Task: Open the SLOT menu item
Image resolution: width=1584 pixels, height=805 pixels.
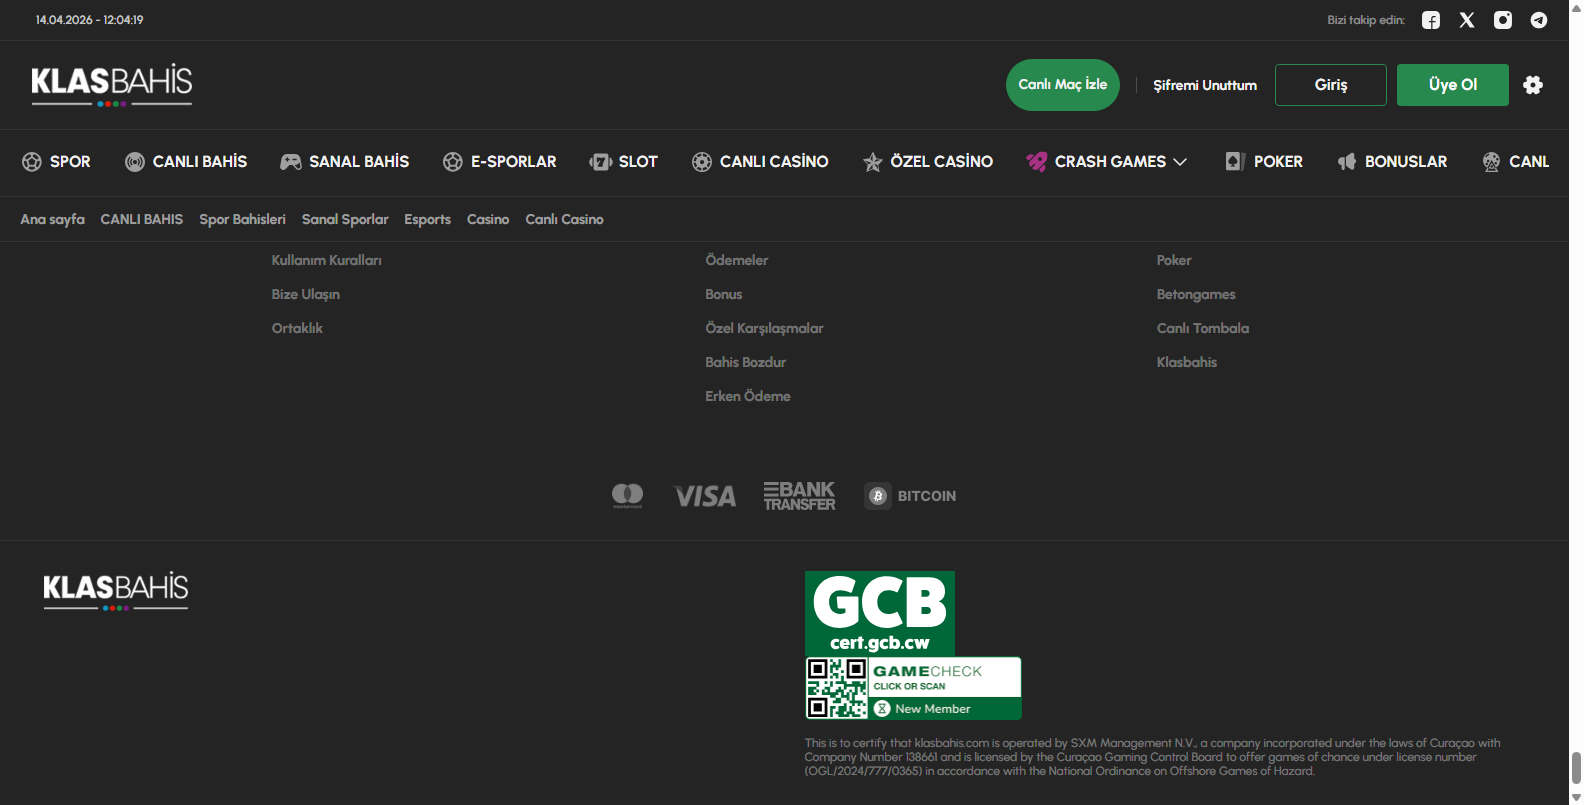Action: [624, 162]
